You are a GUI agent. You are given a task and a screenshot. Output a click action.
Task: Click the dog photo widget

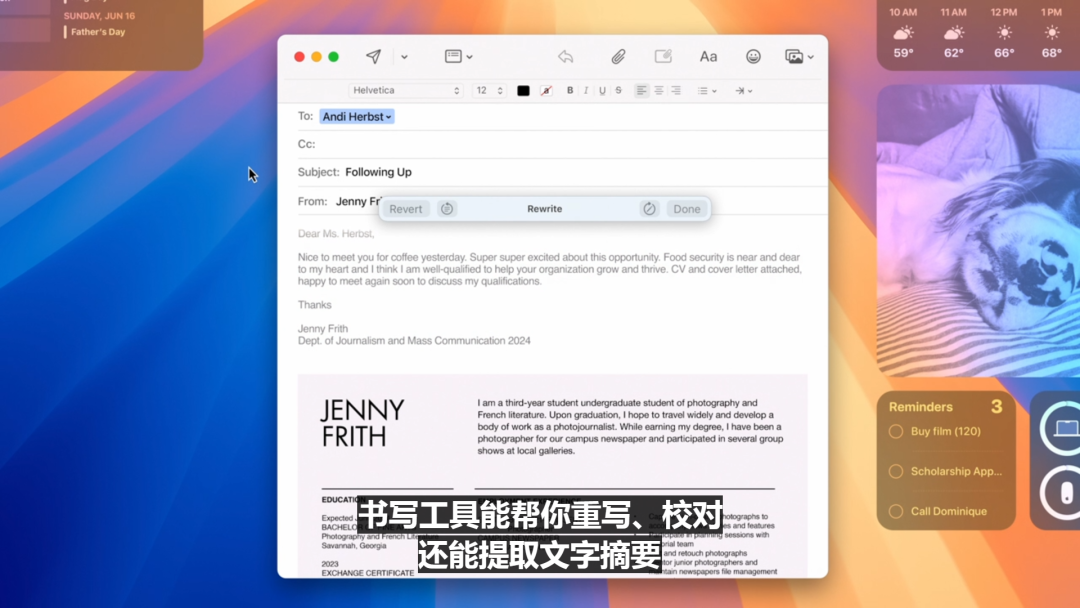pos(978,231)
